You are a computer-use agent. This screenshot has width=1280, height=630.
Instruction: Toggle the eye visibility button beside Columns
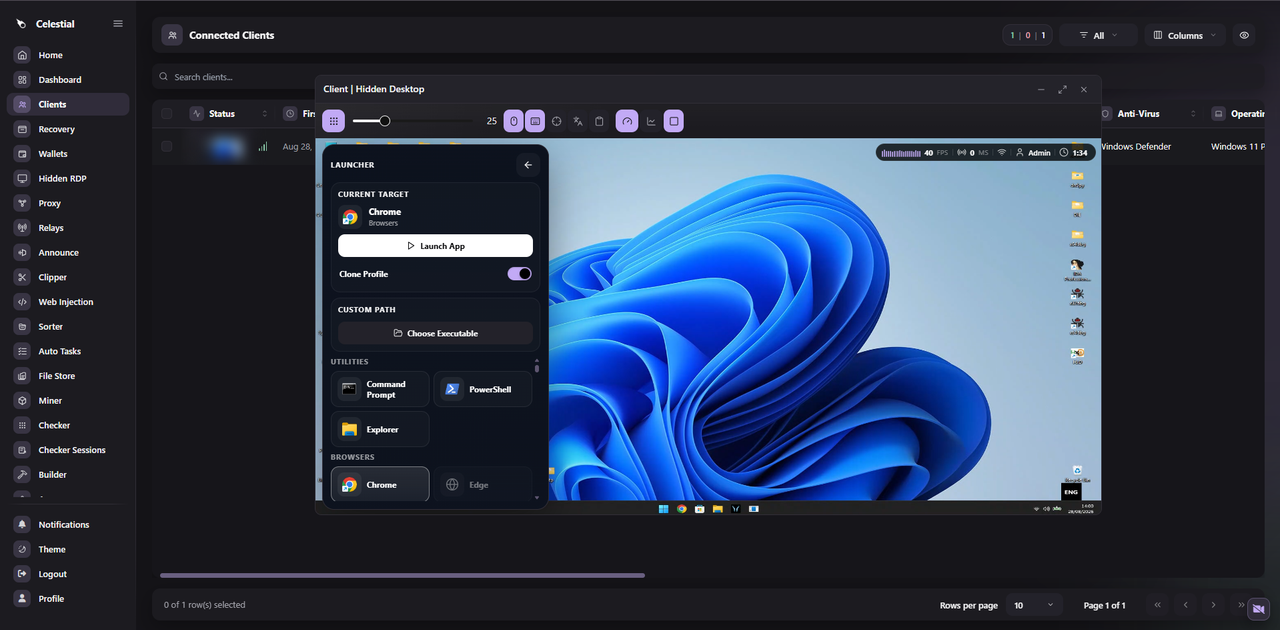click(x=1245, y=35)
